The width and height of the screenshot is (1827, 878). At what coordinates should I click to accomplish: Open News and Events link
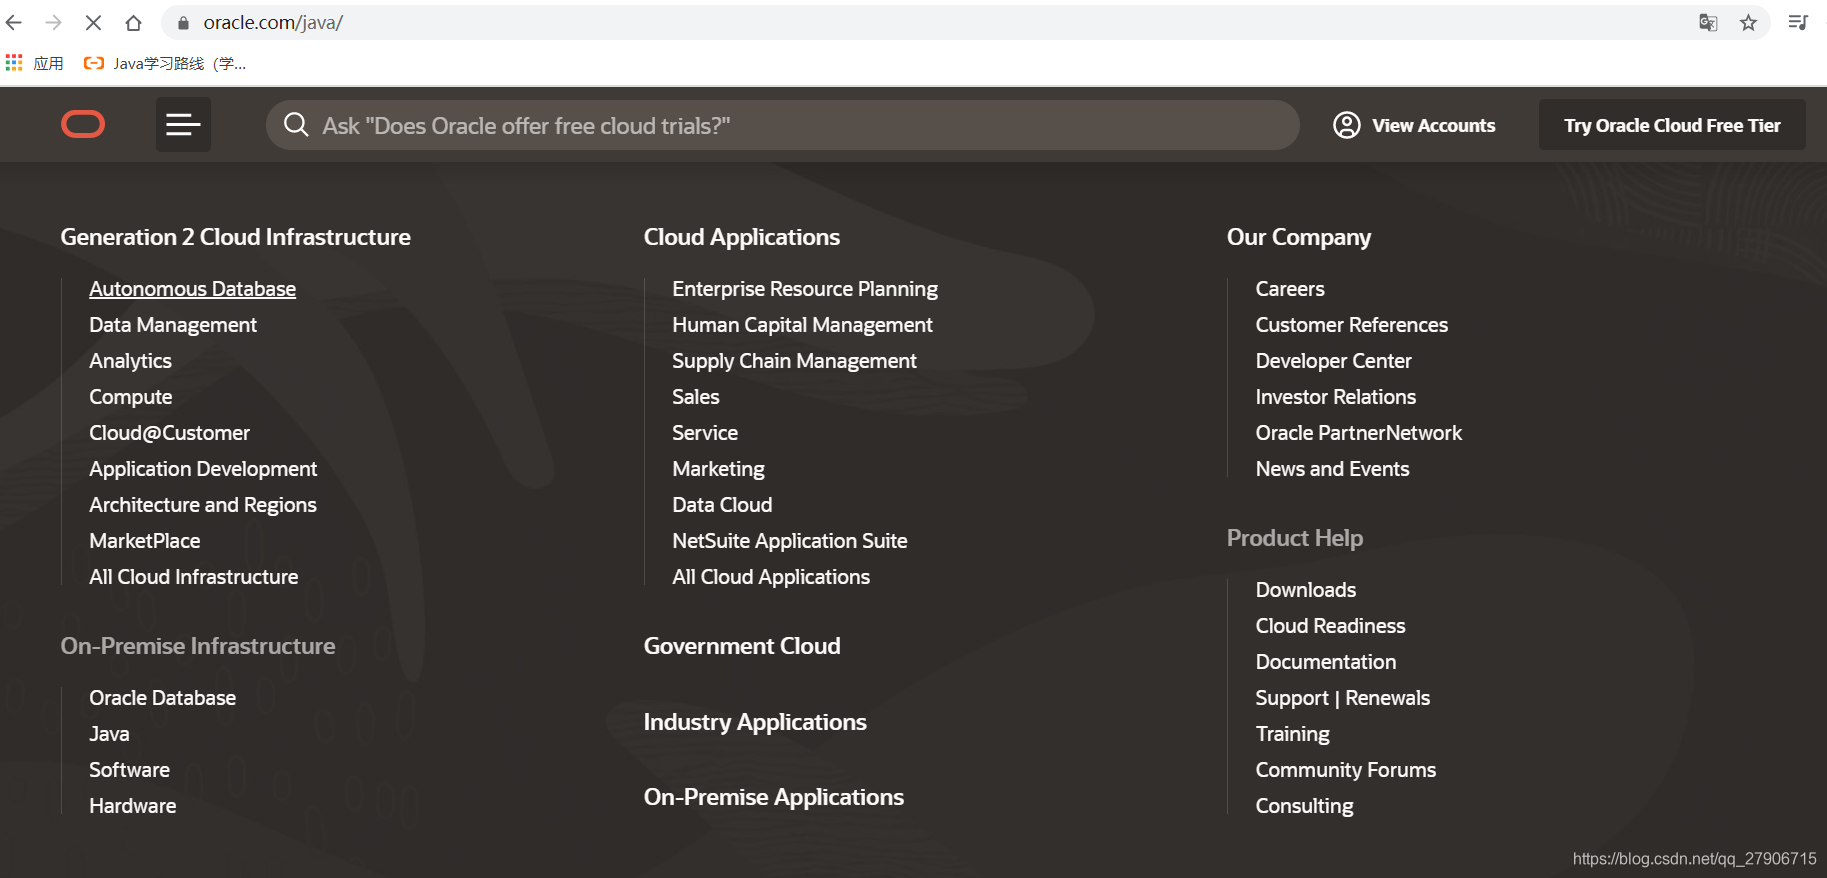pyautogui.click(x=1333, y=469)
